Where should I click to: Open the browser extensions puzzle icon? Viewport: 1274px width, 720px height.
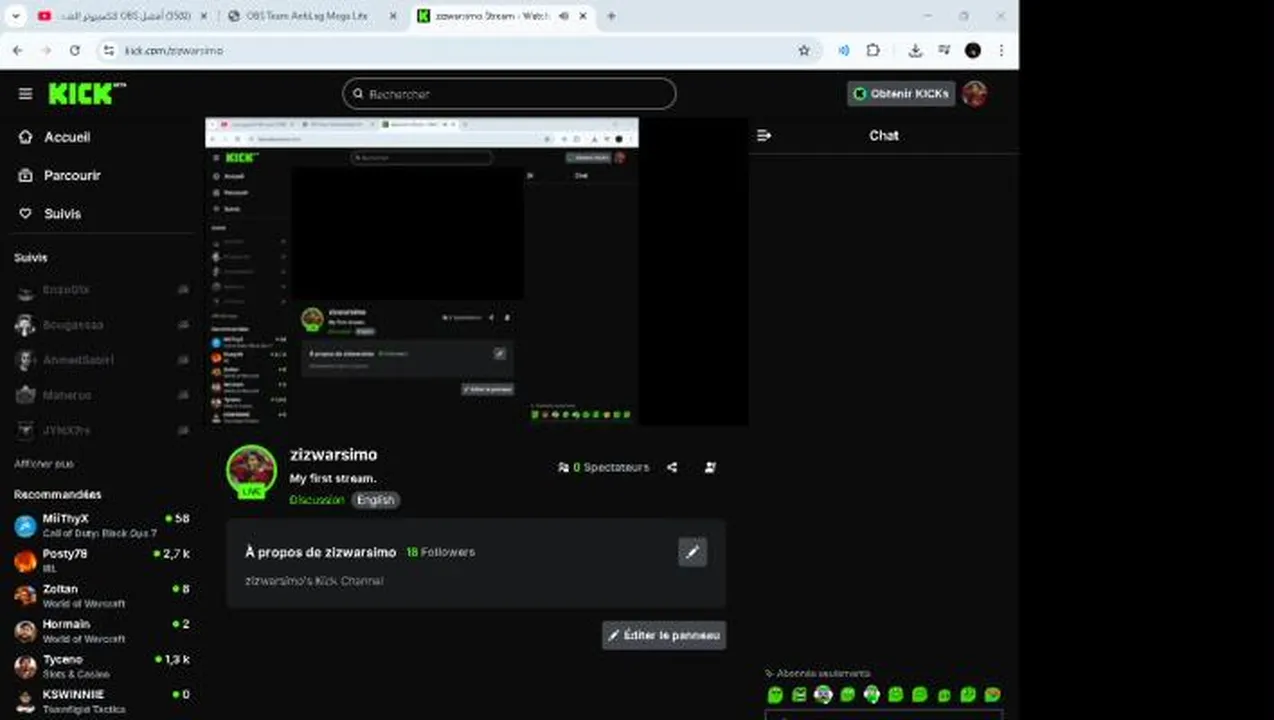pos(873,50)
